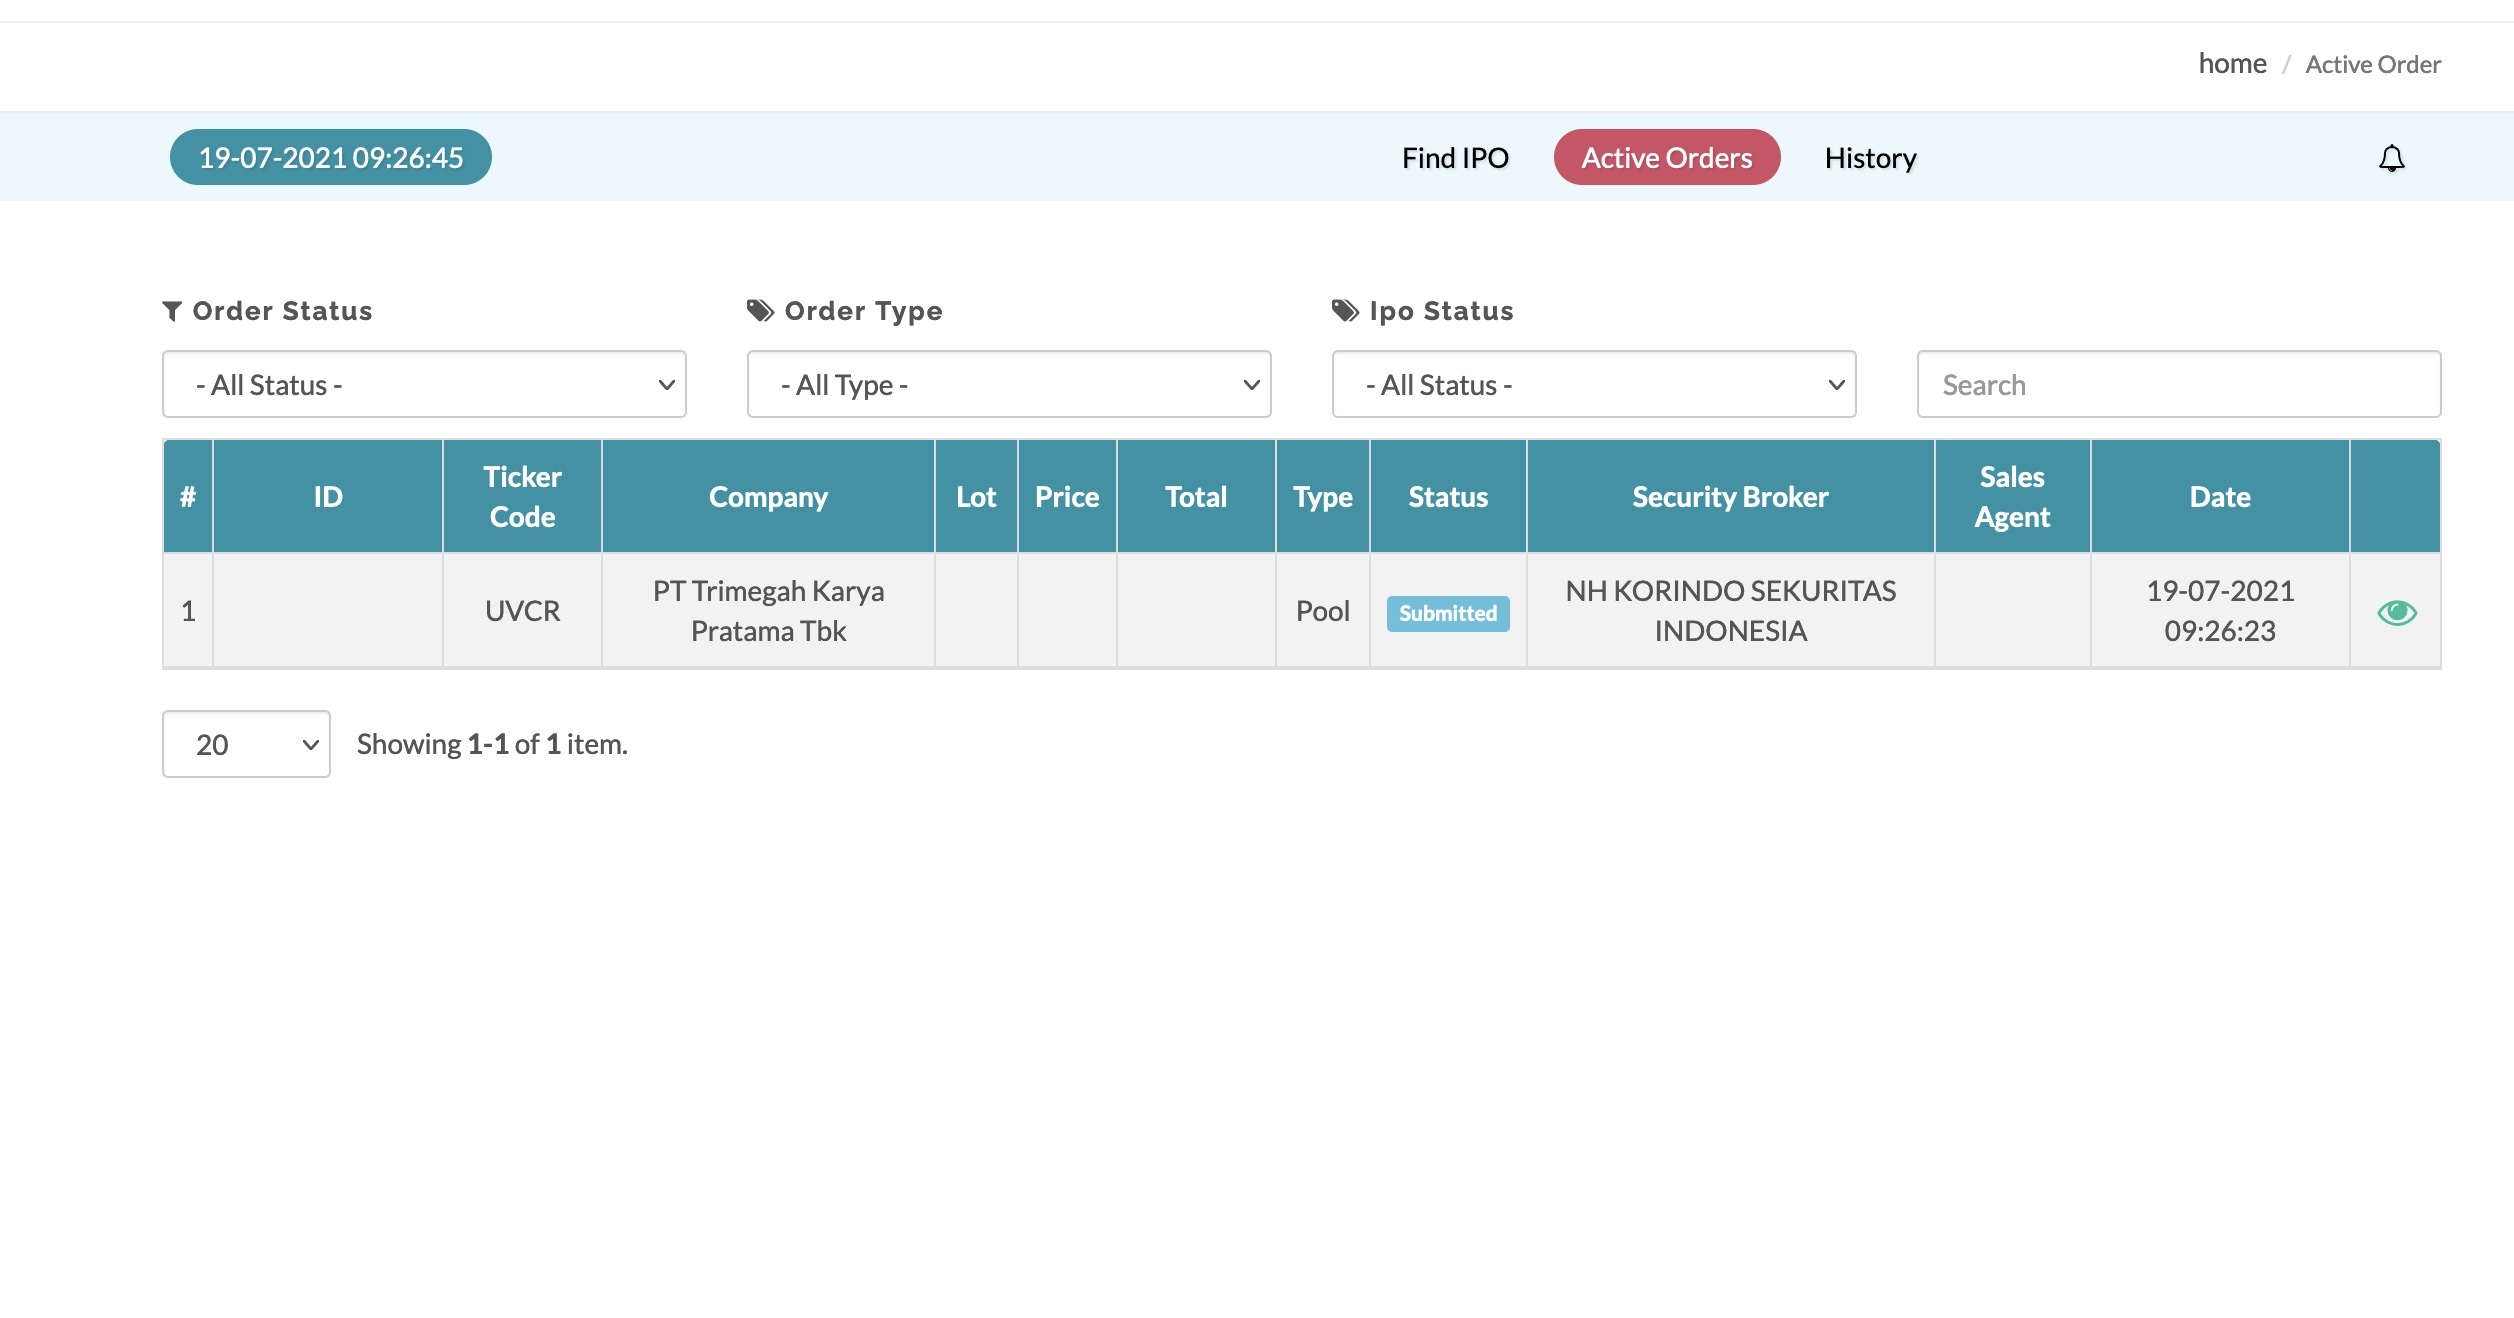Screen dimensions: 2514x1318
Task: Click the green eye view icon
Action: tap(2396, 612)
